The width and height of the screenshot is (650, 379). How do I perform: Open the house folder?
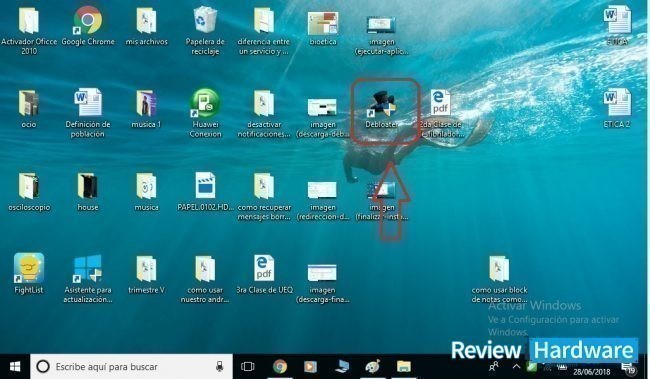coord(87,192)
